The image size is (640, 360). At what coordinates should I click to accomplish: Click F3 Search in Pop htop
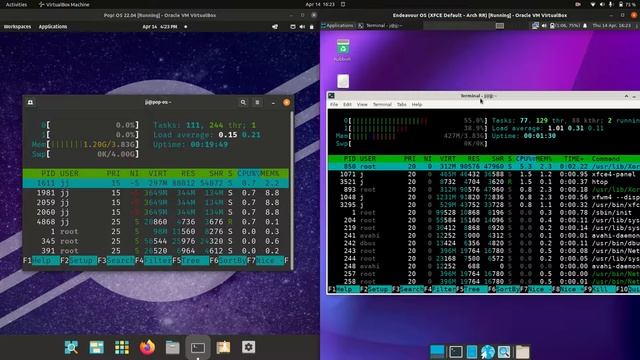[116, 260]
